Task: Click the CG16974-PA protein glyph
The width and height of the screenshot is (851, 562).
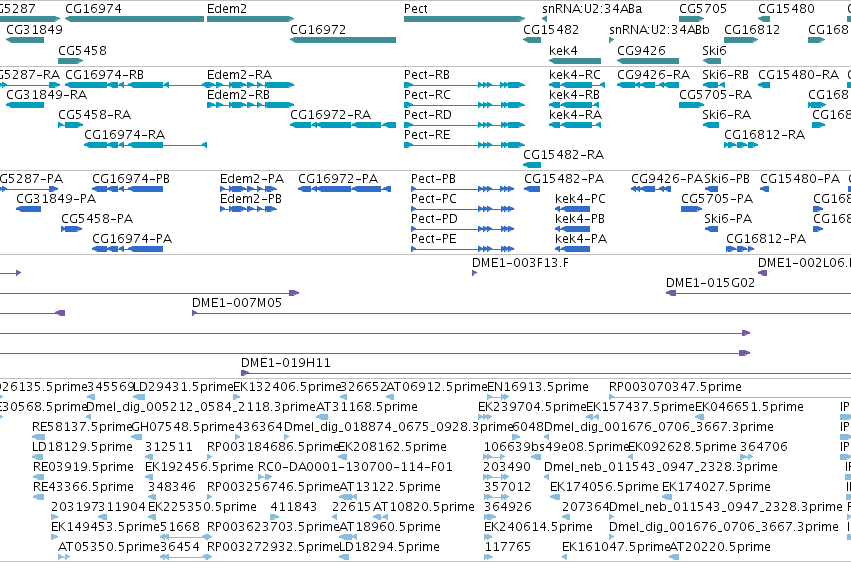Action: (128, 250)
